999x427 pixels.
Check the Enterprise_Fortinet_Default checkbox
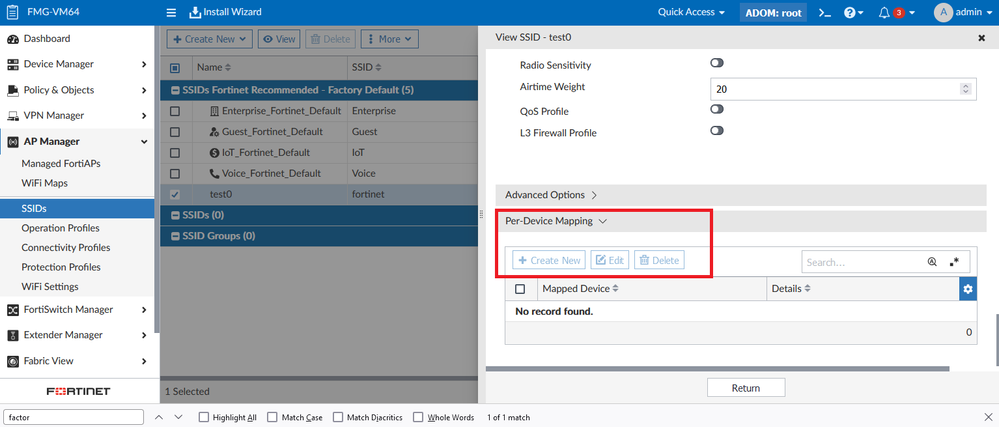[175, 112]
